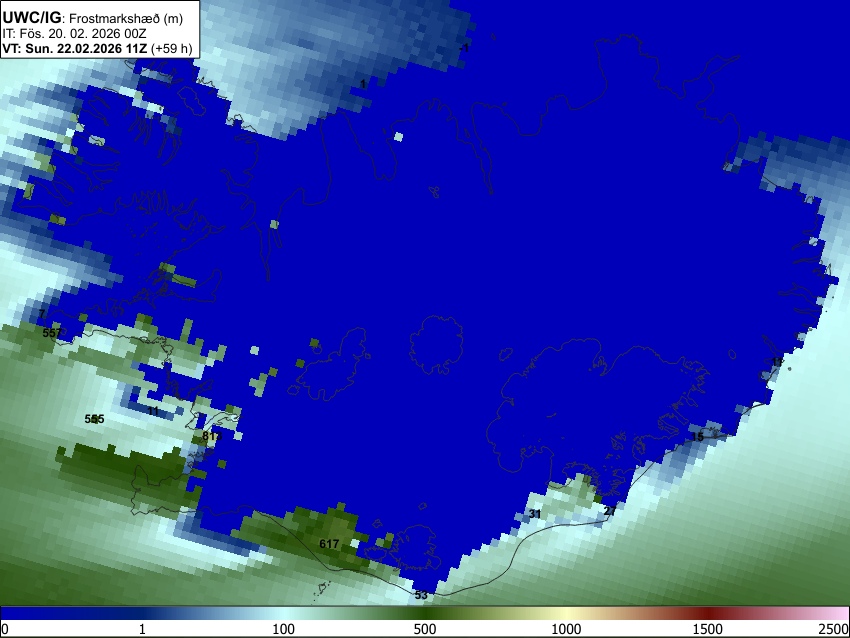The height and width of the screenshot is (638, 850).
Task: Click the '53' value on the south coast
Action: tap(421, 595)
